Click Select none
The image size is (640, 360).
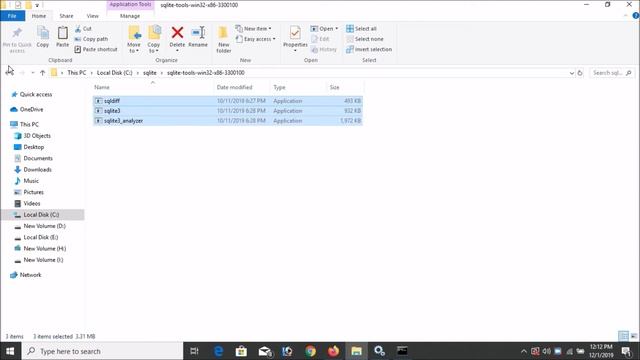[365, 39]
